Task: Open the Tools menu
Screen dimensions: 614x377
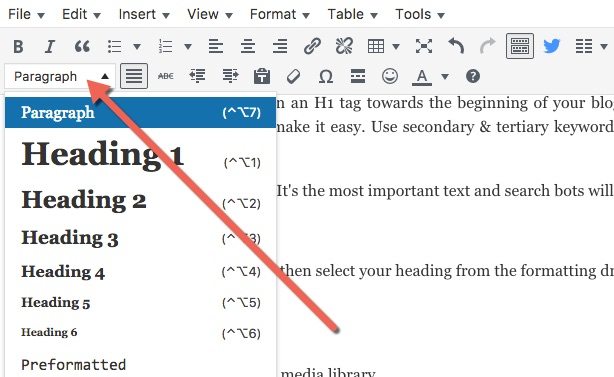Action: point(420,14)
